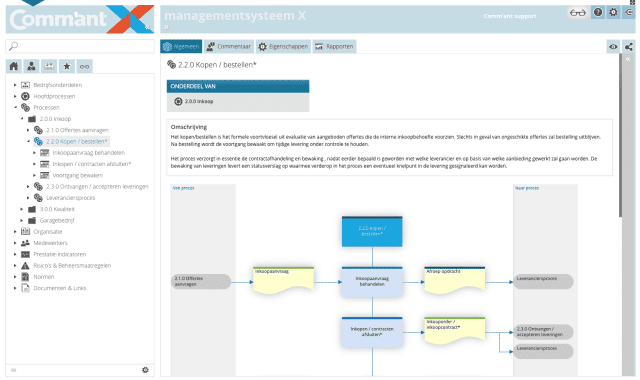Collapse the Processen tree node
The height and width of the screenshot is (380, 640).
click(x=15, y=107)
